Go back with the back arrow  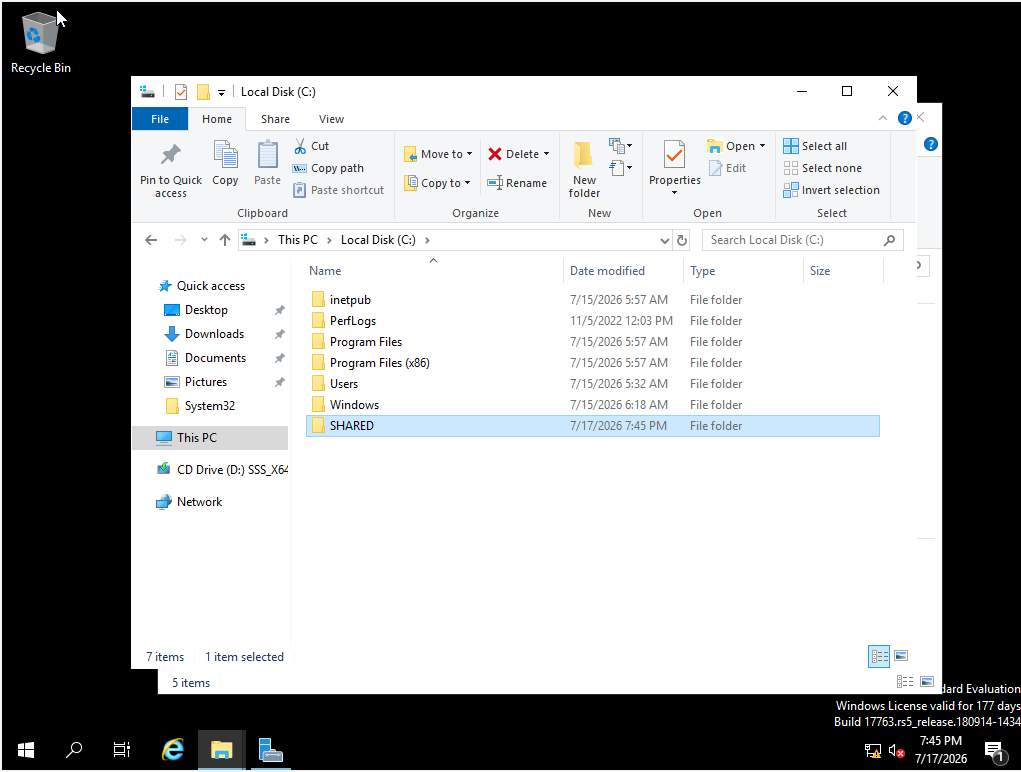pyautogui.click(x=151, y=240)
